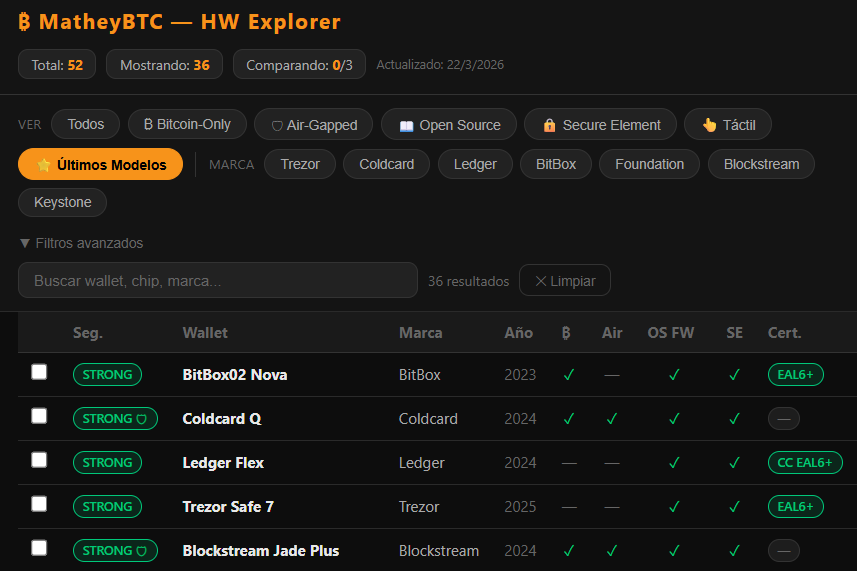Filter by BitBox brand chip
Viewport: 857px width, 571px height.
(x=556, y=164)
